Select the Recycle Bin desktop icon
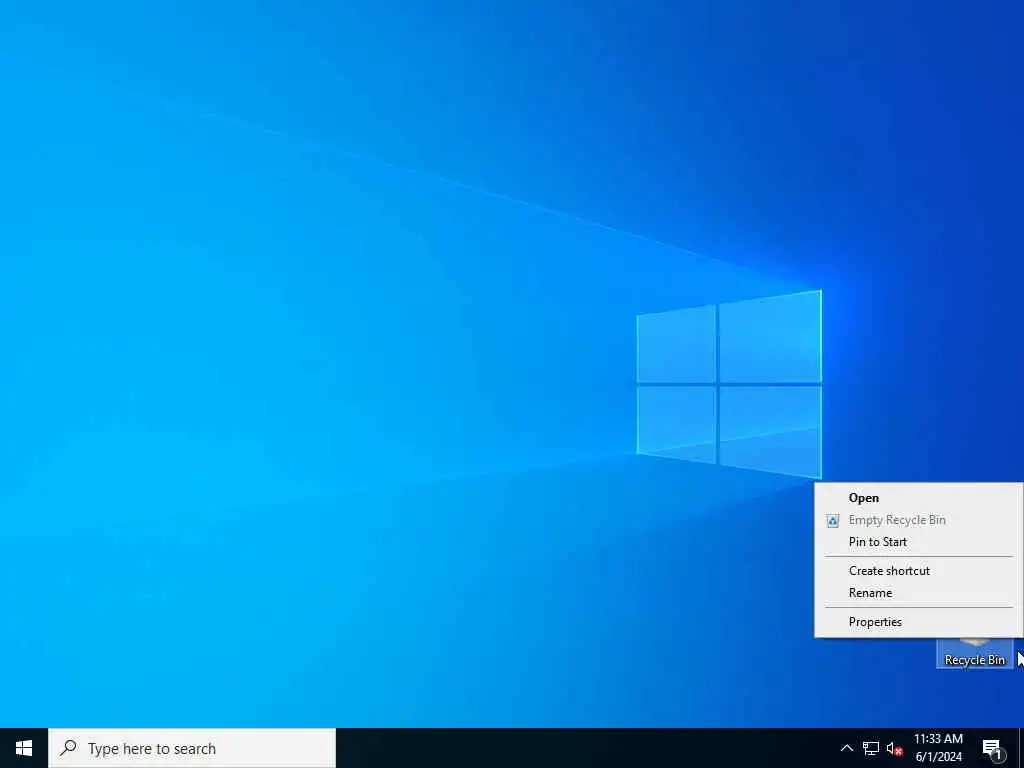 click(x=974, y=653)
